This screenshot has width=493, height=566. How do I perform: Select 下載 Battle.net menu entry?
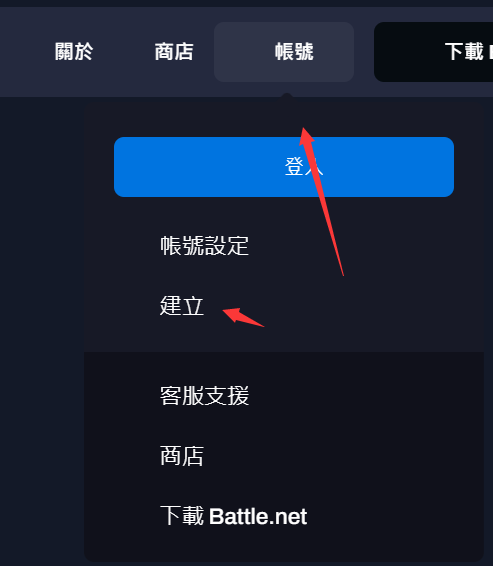coord(234,516)
